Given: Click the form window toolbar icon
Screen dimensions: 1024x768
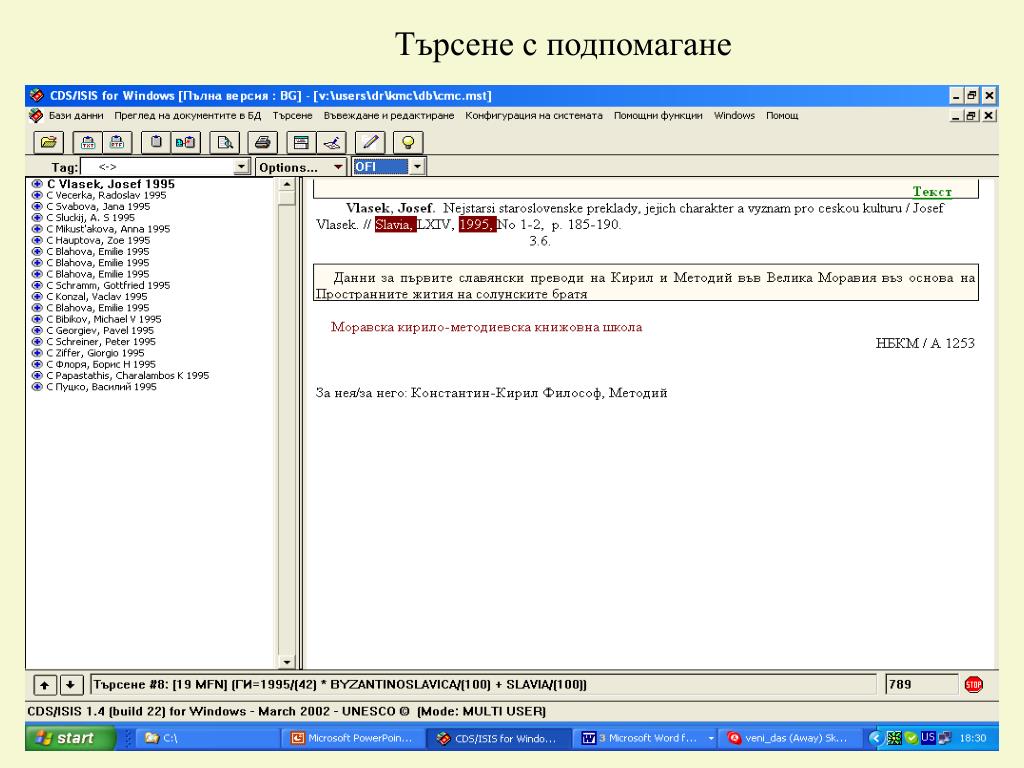Looking at the screenshot, I should click(x=301, y=142).
